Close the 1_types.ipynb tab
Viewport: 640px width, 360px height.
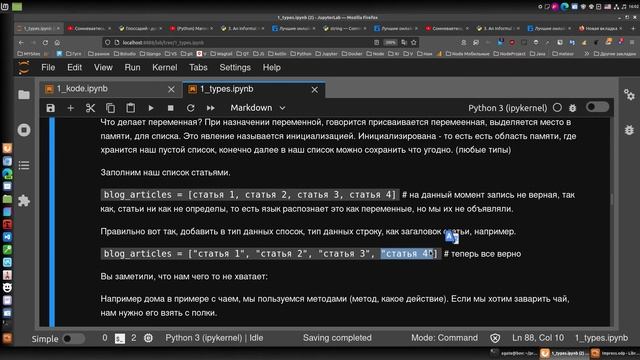tap(315, 89)
